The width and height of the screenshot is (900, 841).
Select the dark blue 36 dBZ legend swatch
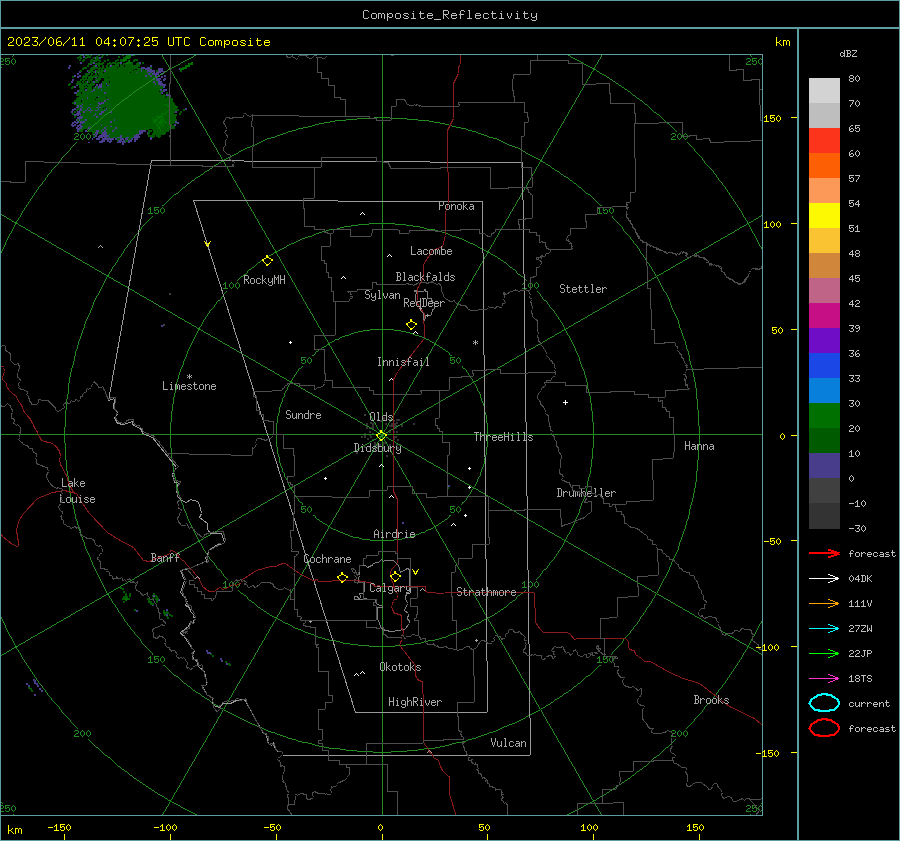coord(824,365)
